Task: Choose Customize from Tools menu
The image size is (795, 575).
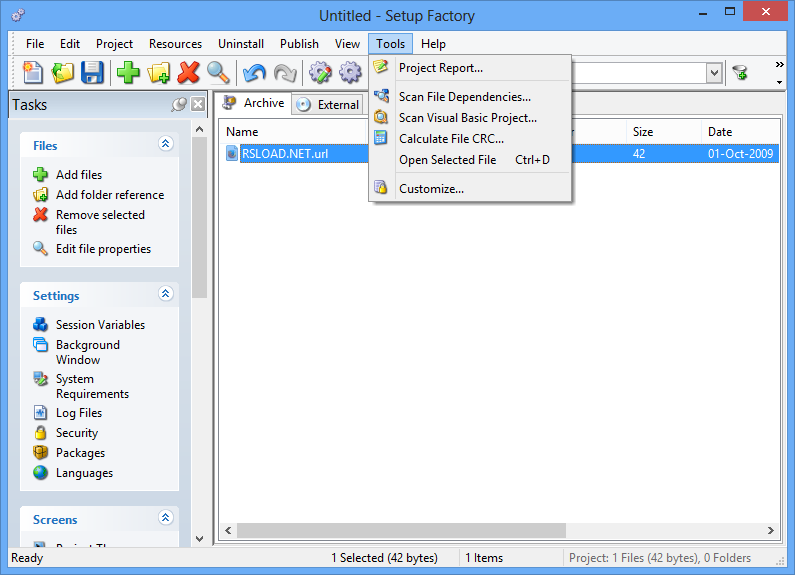Action: tap(471, 189)
